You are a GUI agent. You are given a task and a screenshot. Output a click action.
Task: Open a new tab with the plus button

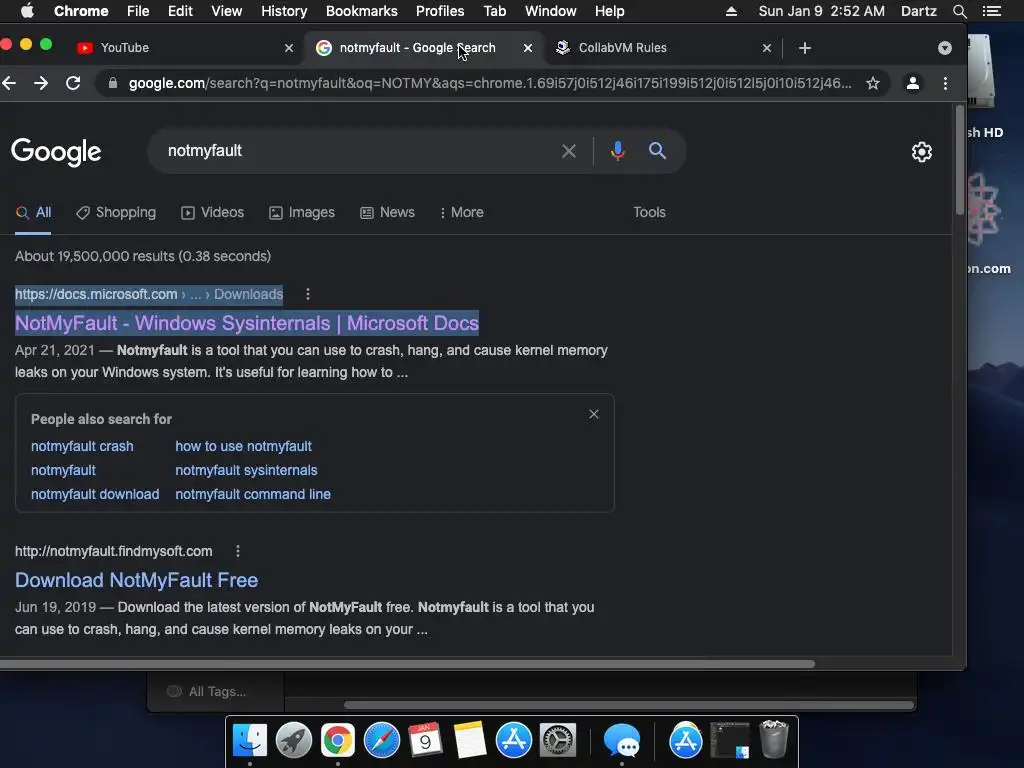[x=805, y=48]
